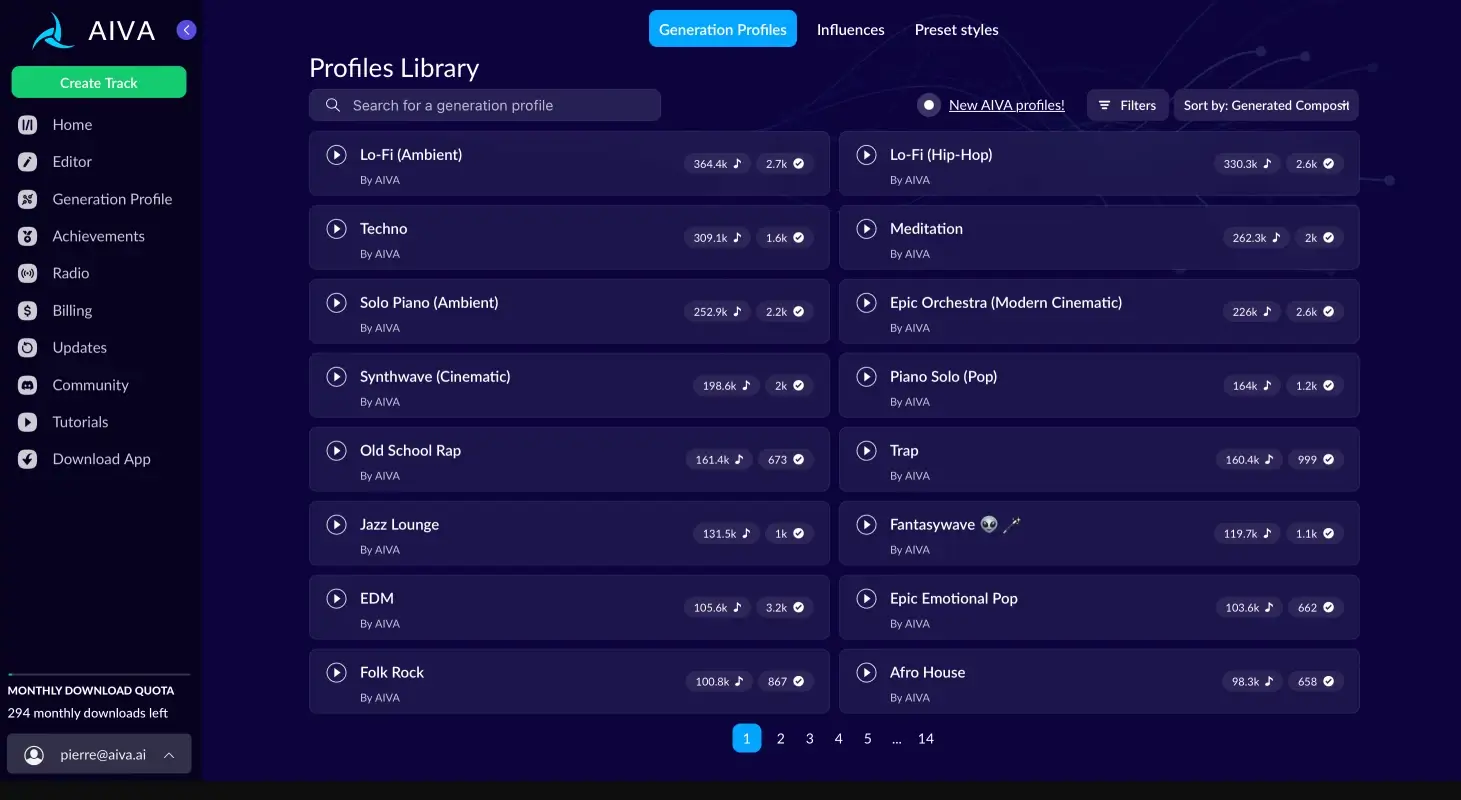Click the Editor pencil icon

coord(28,162)
